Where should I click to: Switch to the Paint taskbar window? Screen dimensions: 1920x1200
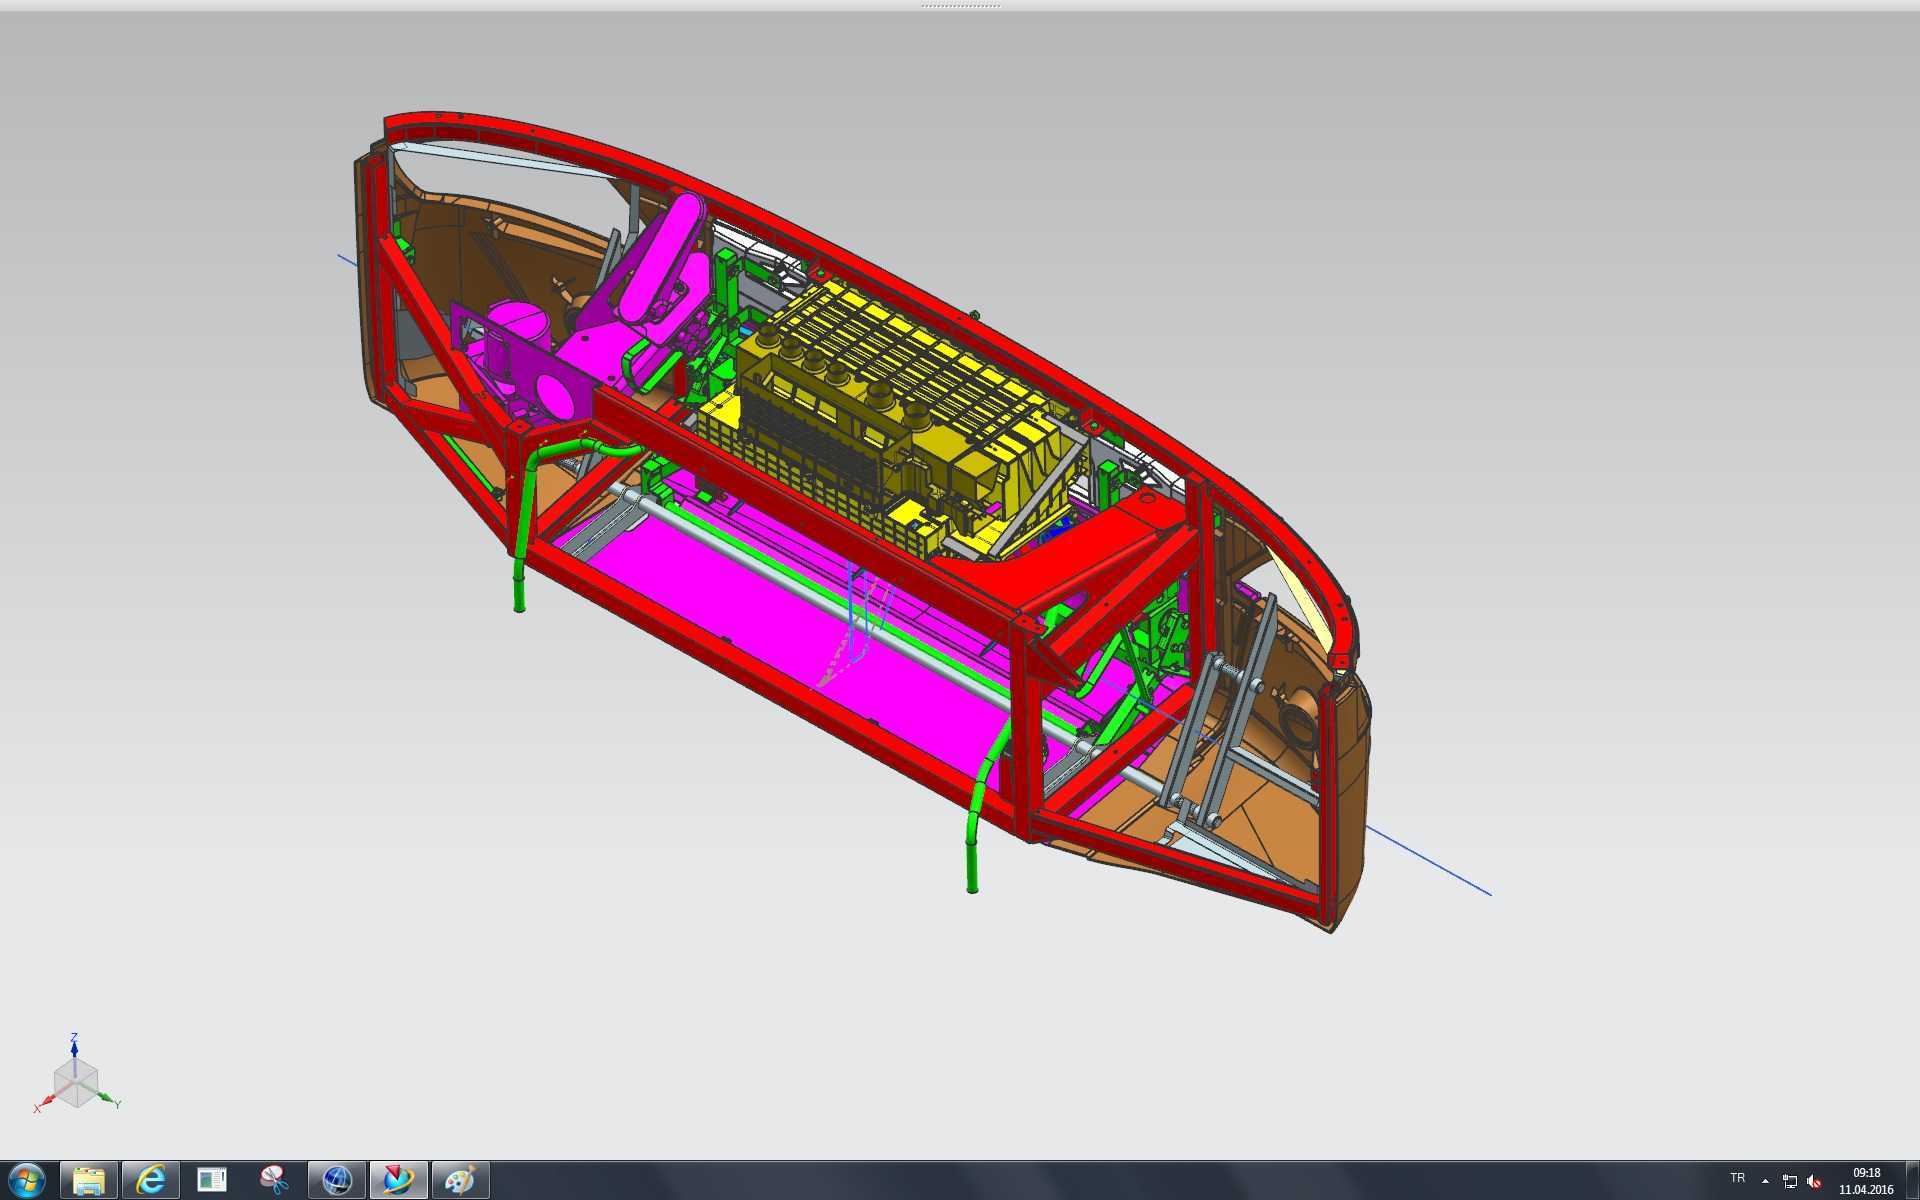click(x=460, y=1181)
